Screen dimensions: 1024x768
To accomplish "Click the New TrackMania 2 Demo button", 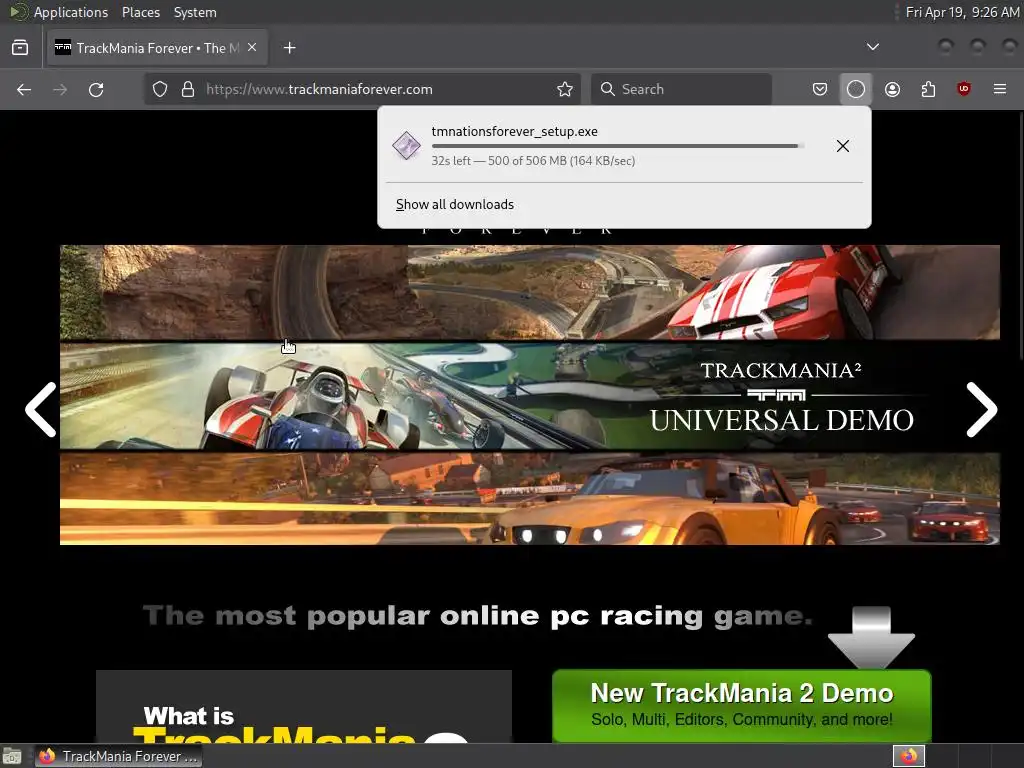I will click(x=741, y=705).
